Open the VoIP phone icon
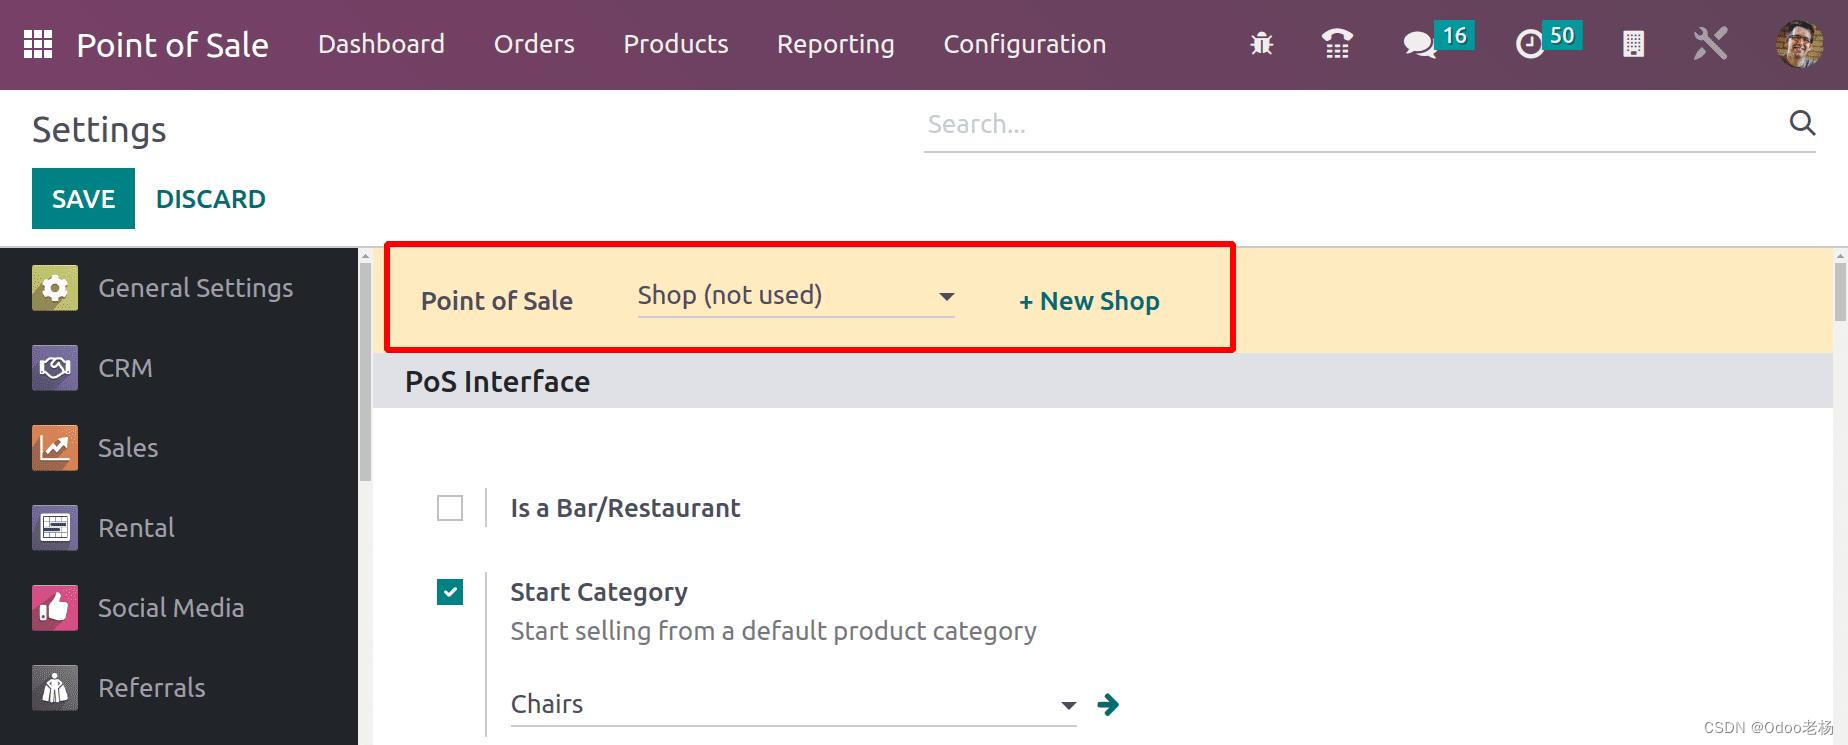This screenshot has height=745, width=1848. pyautogui.click(x=1337, y=44)
